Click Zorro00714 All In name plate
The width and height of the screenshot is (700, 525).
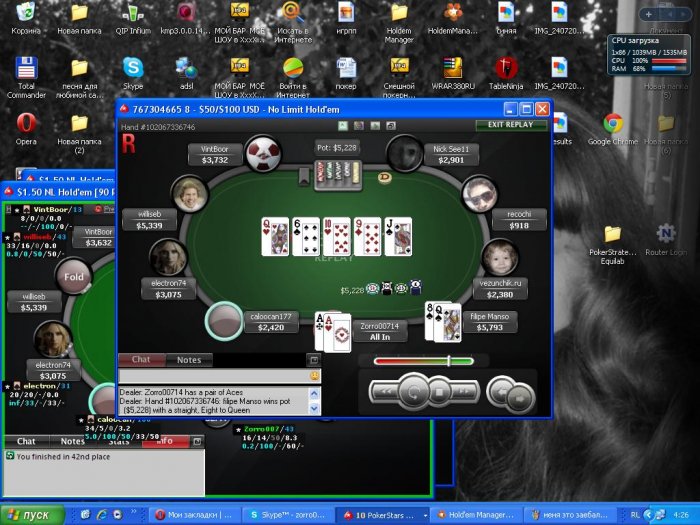coord(380,331)
